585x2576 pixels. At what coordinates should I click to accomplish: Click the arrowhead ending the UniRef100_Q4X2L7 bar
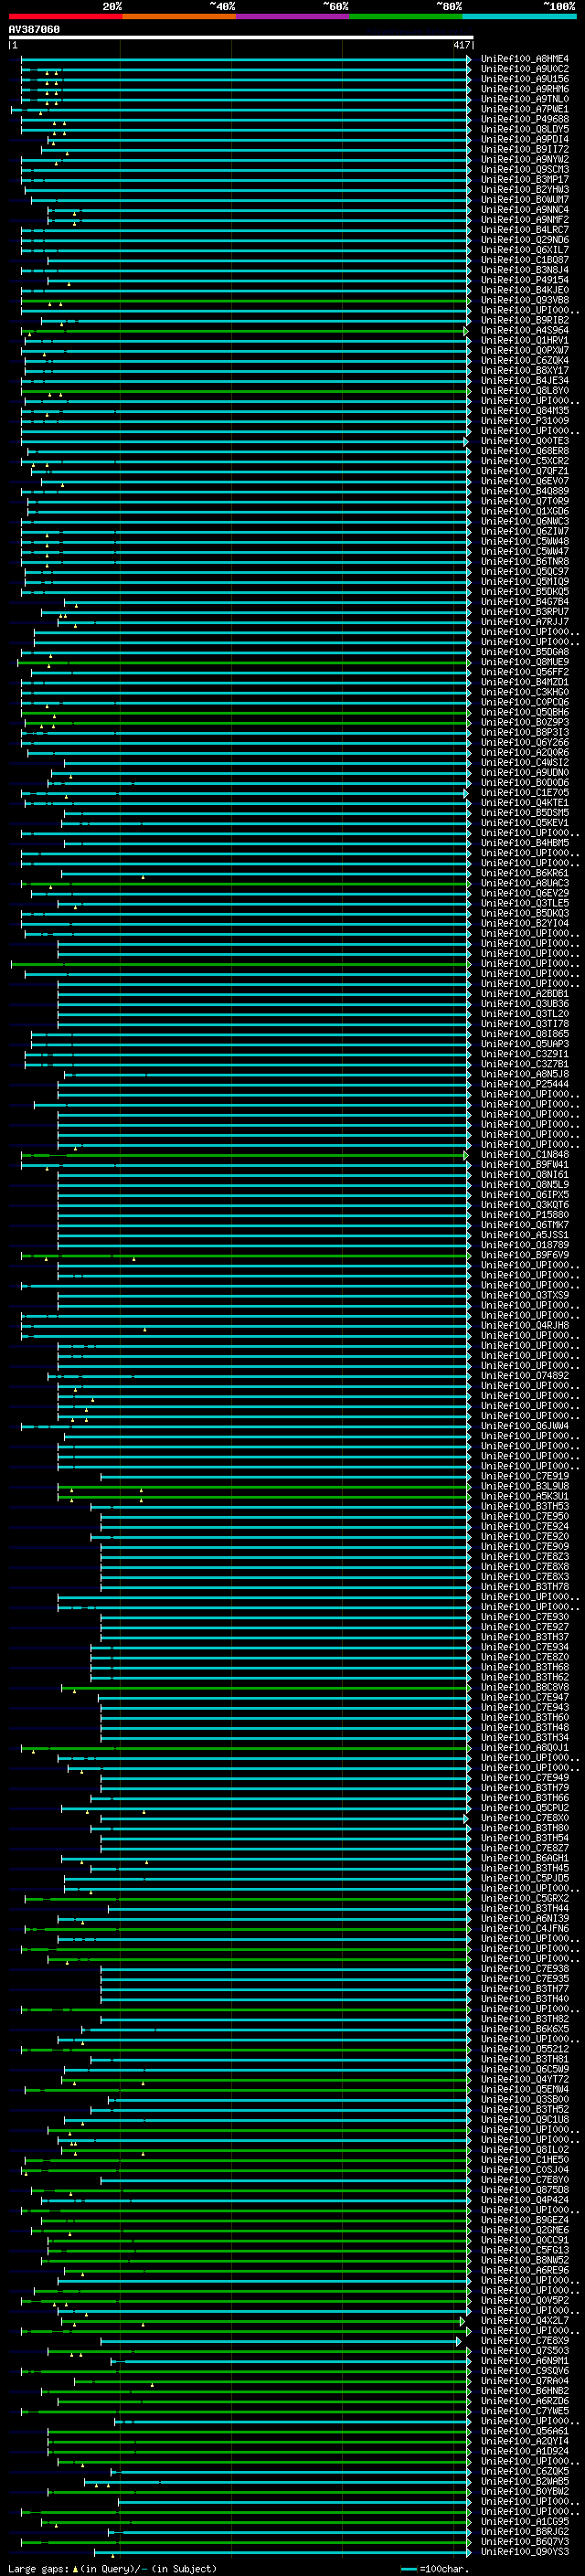pyautogui.click(x=463, y=2321)
